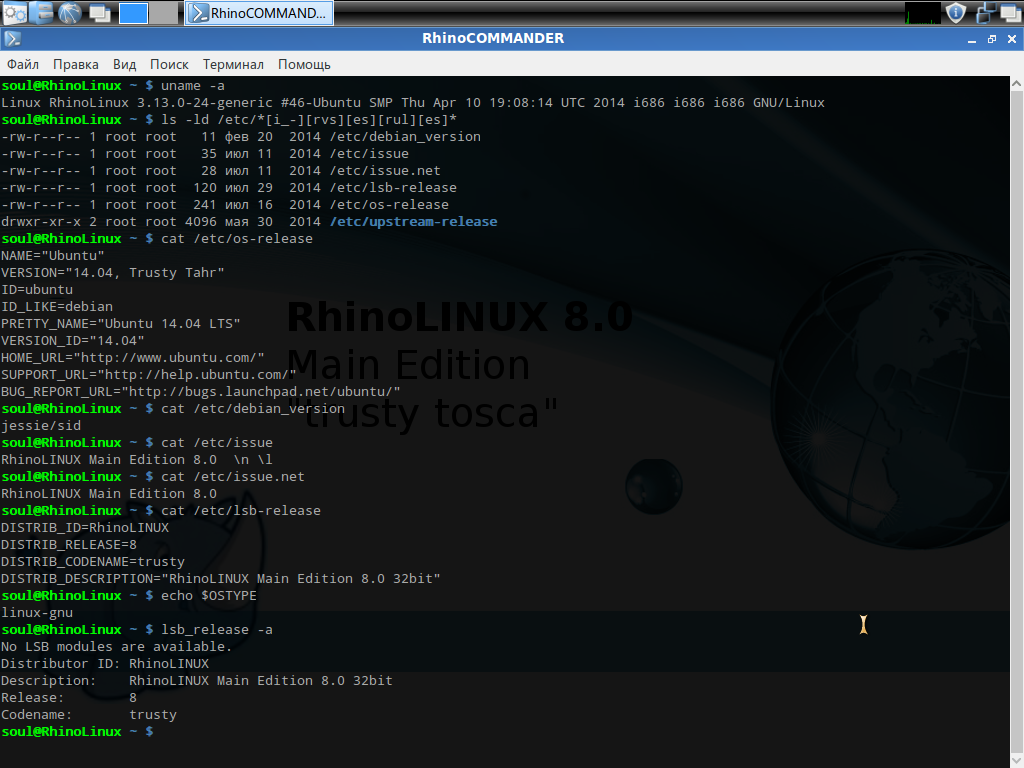The height and width of the screenshot is (768, 1024).
Task: Click the empty last prompt line
Action: [78, 731]
